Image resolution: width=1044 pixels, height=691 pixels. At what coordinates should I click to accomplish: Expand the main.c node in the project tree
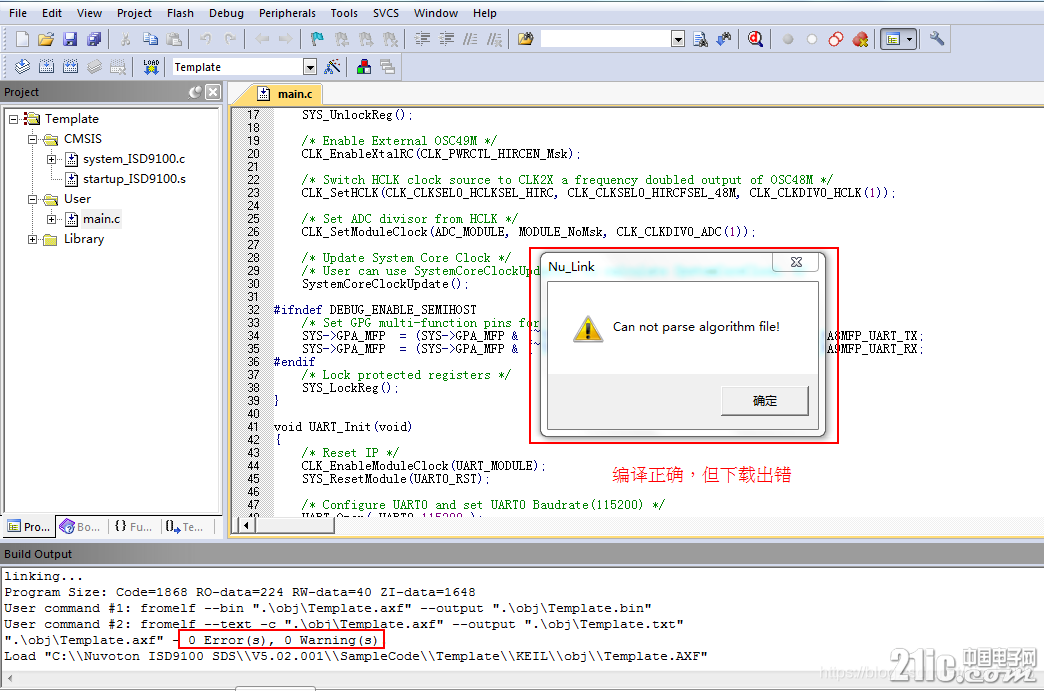pos(51,219)
